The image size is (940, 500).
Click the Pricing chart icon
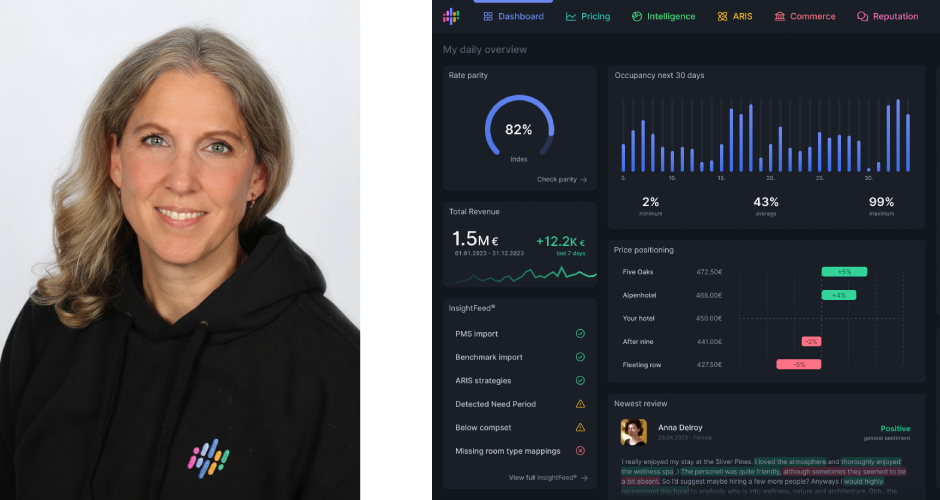pyautogui.click(x=571, y=17)
